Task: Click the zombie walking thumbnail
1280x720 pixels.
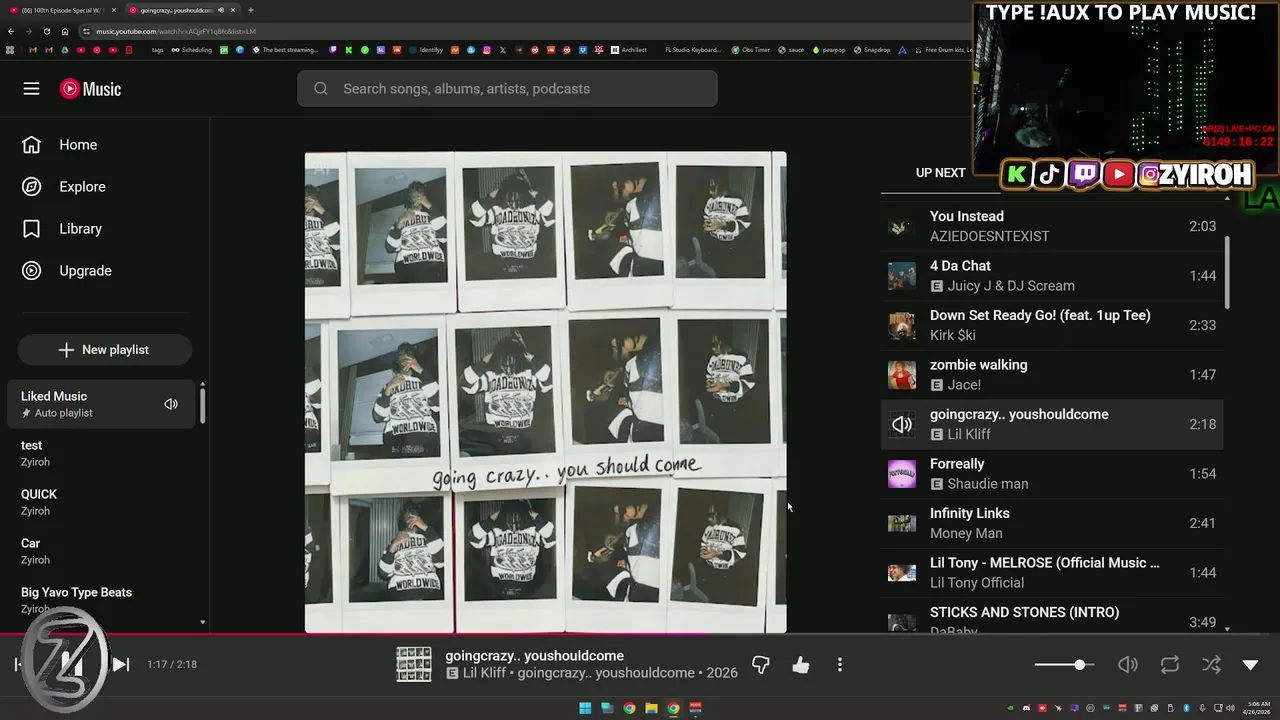Action: [902, 375]
